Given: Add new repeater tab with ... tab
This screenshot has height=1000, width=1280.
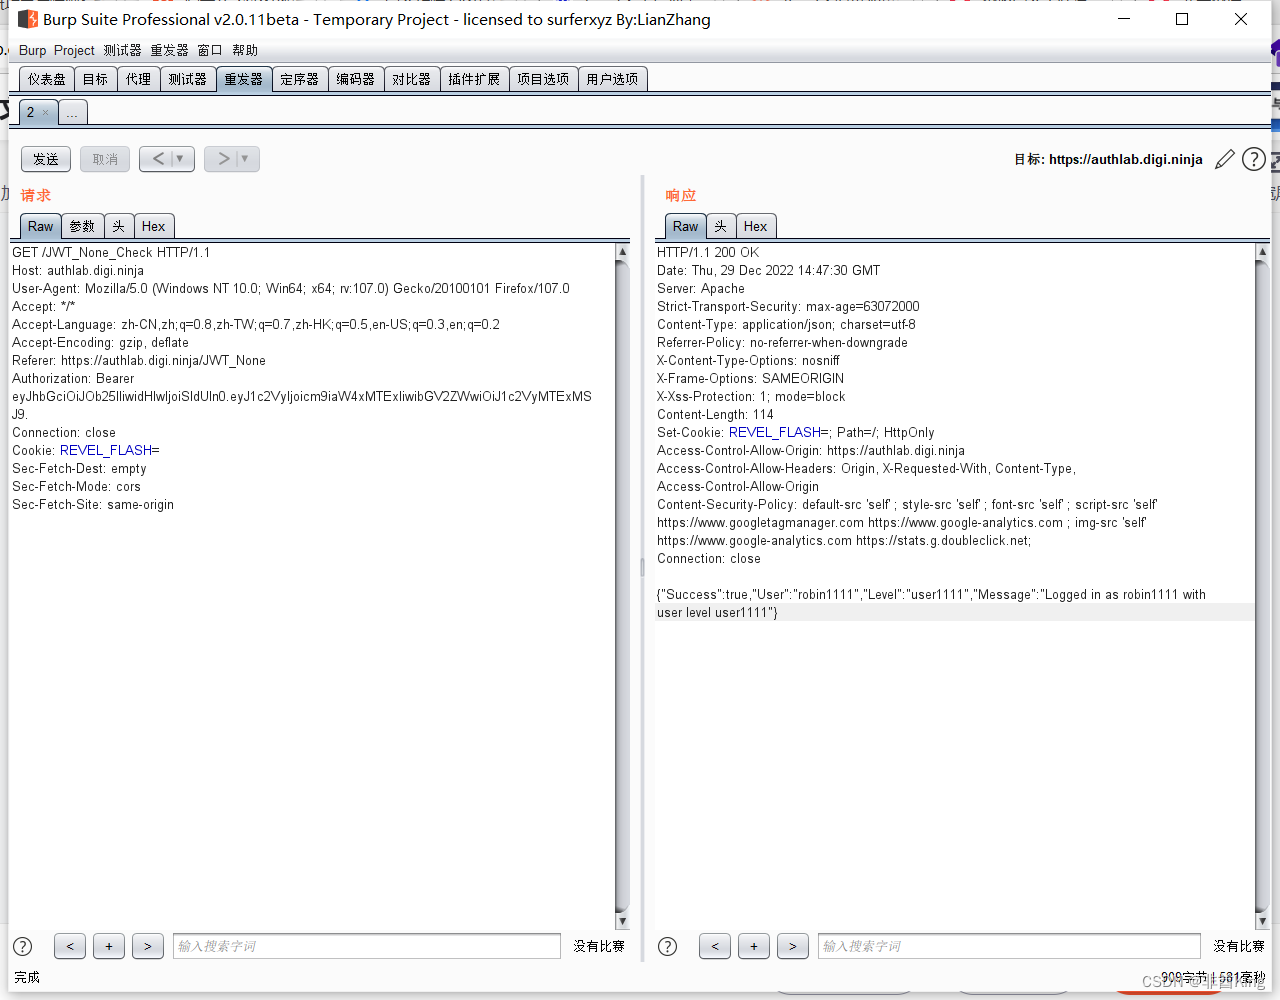Looking at the screenshot, I should click(72, 113).
